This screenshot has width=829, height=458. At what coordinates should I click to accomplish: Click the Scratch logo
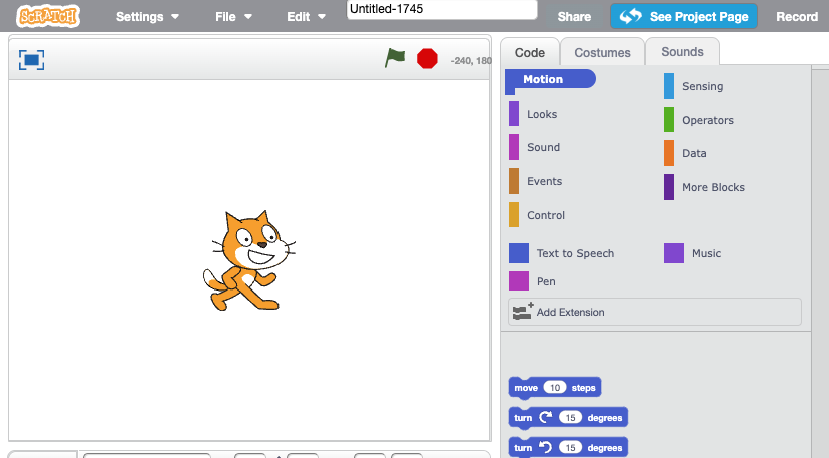48,16
